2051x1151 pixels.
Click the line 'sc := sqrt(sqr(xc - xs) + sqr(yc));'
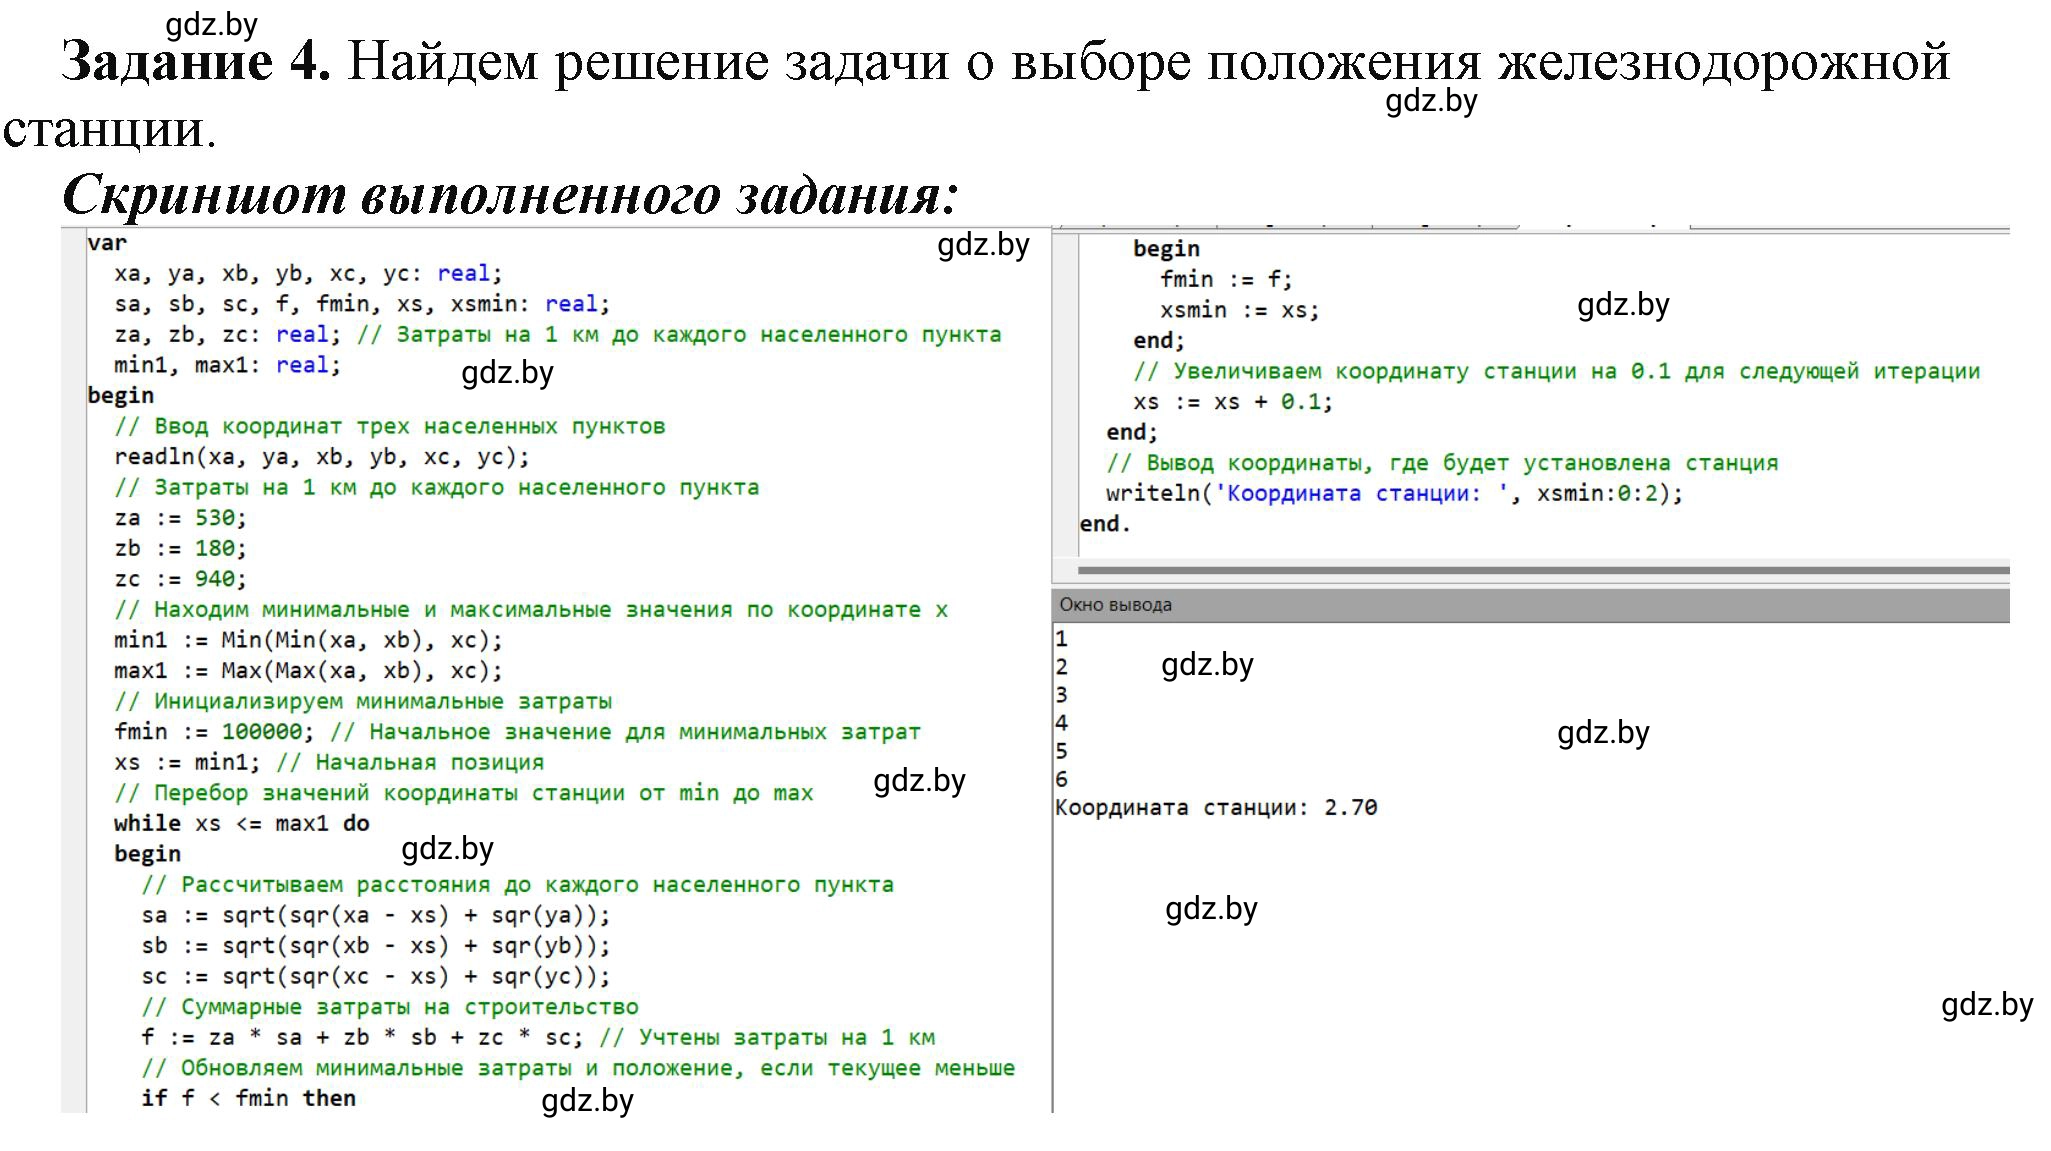[375, 977]
